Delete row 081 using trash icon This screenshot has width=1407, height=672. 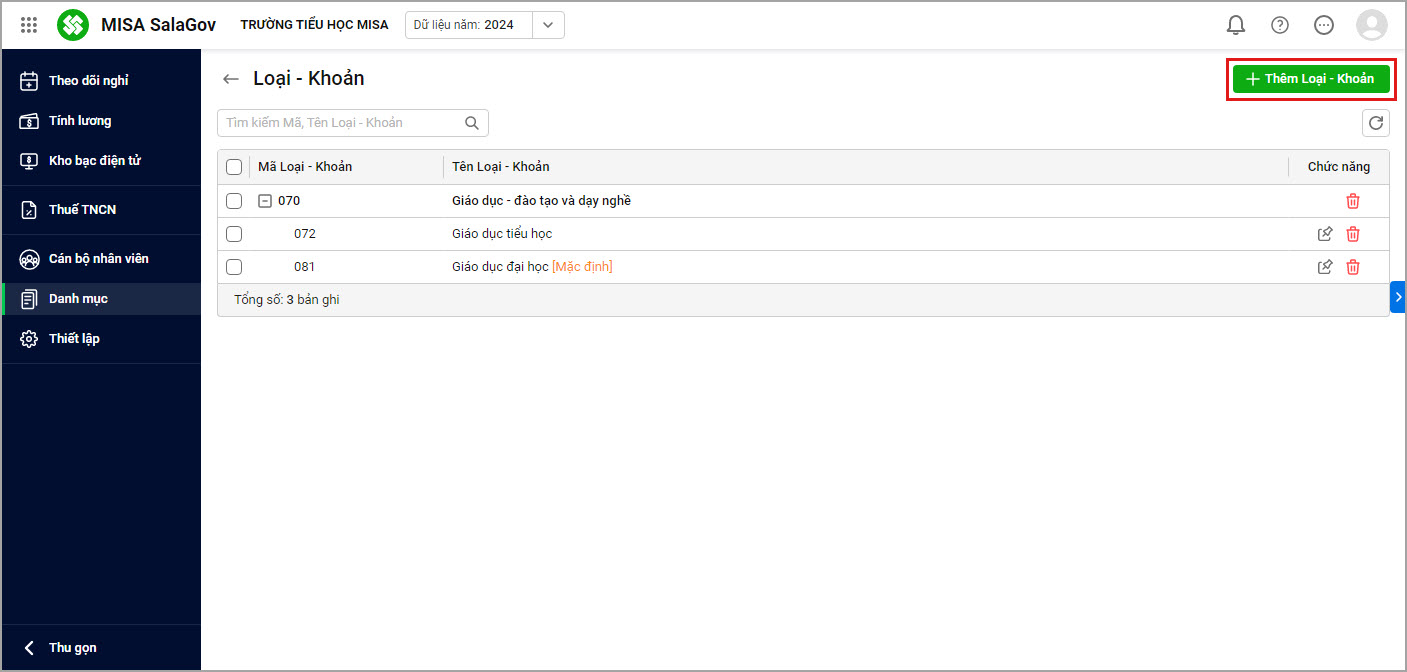tap(1353, 267)
